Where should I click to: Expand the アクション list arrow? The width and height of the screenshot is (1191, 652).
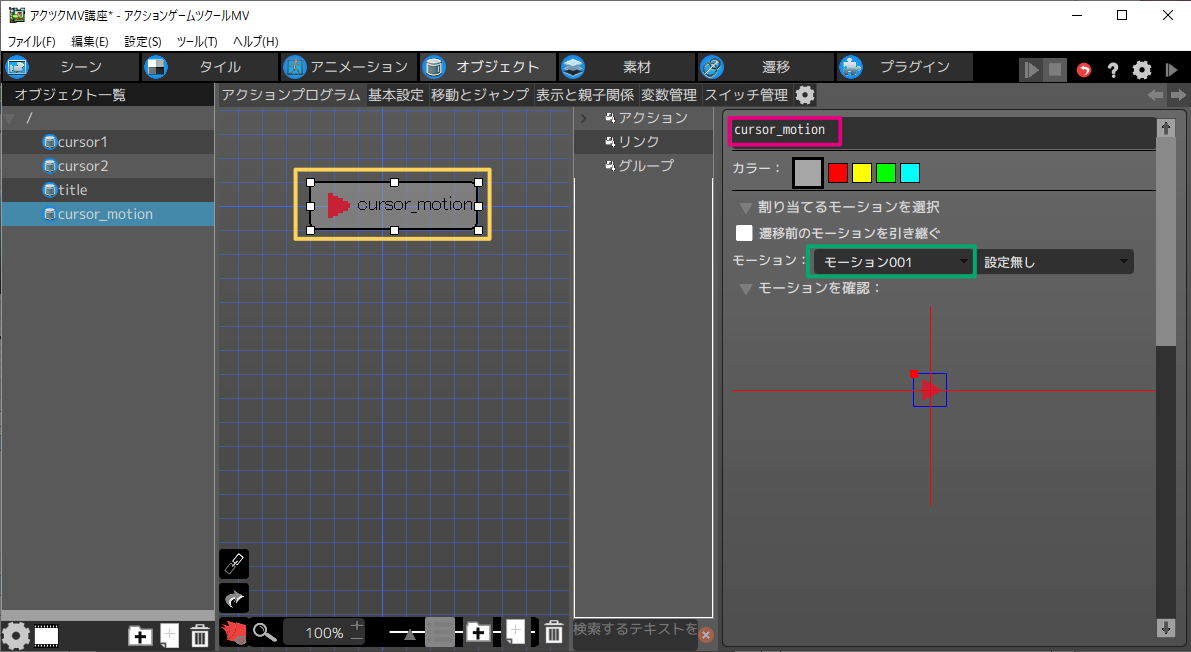[583, 118]
